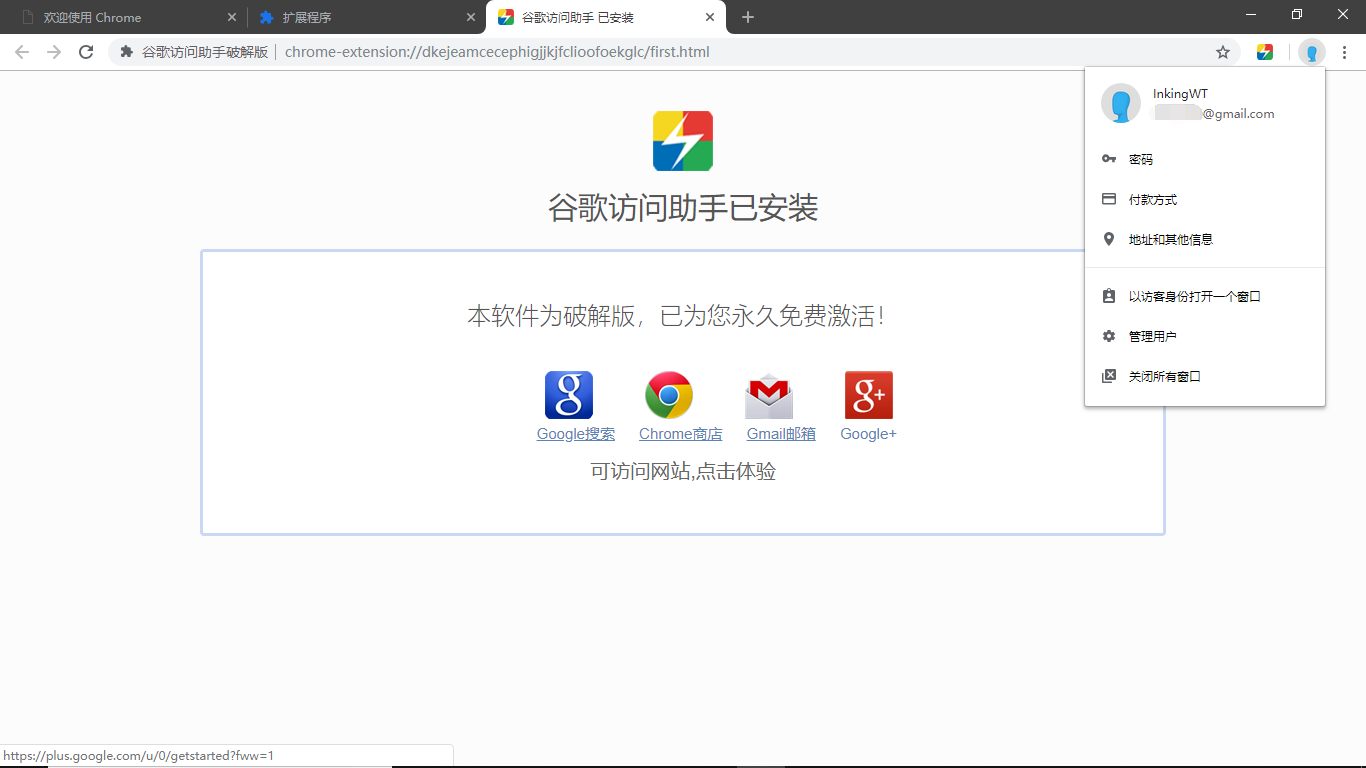Open 付款方式 in the profile menu
1366x768 pixels.
coord(1205,199)
